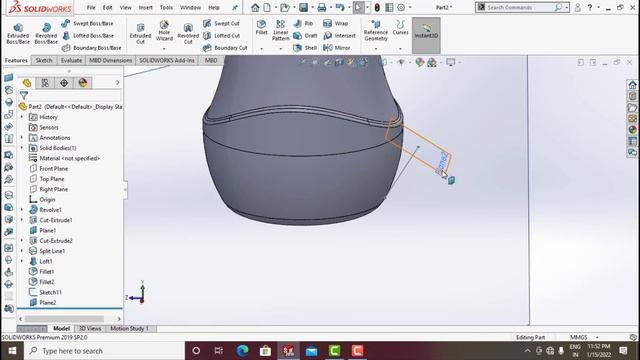This screenshot has width=640, height=360.
Task: Select the Revolved Cut tool
Action: 188,33
